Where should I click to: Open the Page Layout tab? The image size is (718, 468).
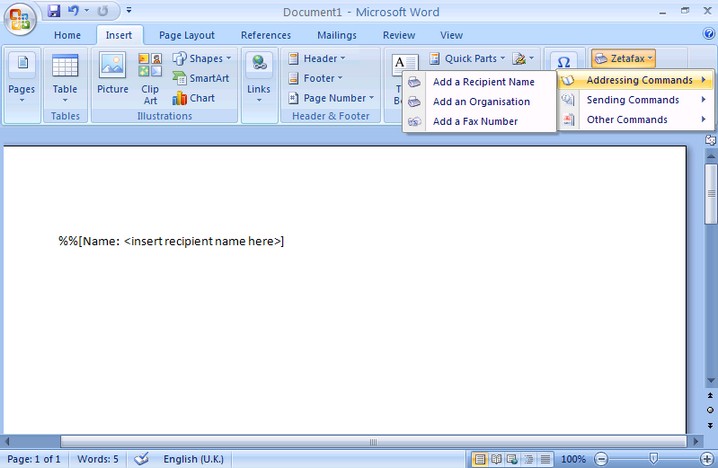click(187, 35)
